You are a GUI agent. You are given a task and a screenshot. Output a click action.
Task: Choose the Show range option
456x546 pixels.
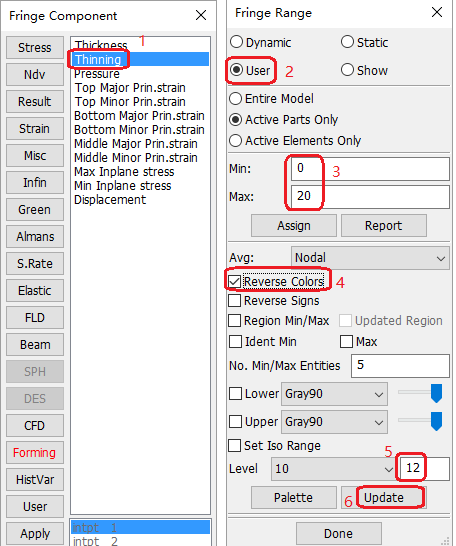point(347,70)
